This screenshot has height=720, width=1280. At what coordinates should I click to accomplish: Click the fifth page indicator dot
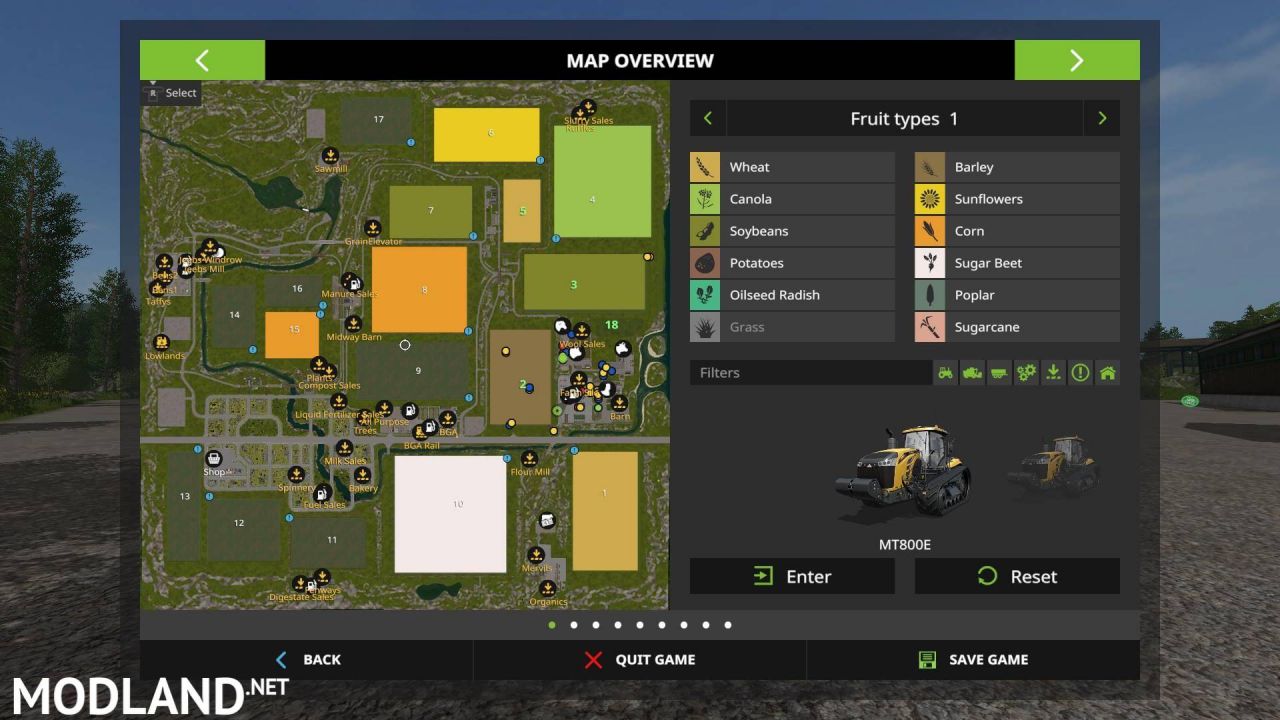pos(640,625)
